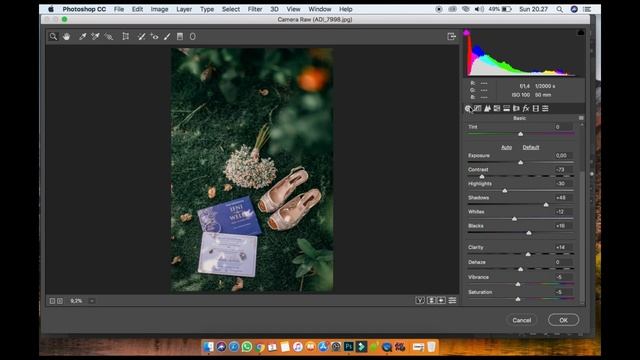Screen dimensions: 640x360
Task: Open the Filter menu
Action: [x=255, y=9]
